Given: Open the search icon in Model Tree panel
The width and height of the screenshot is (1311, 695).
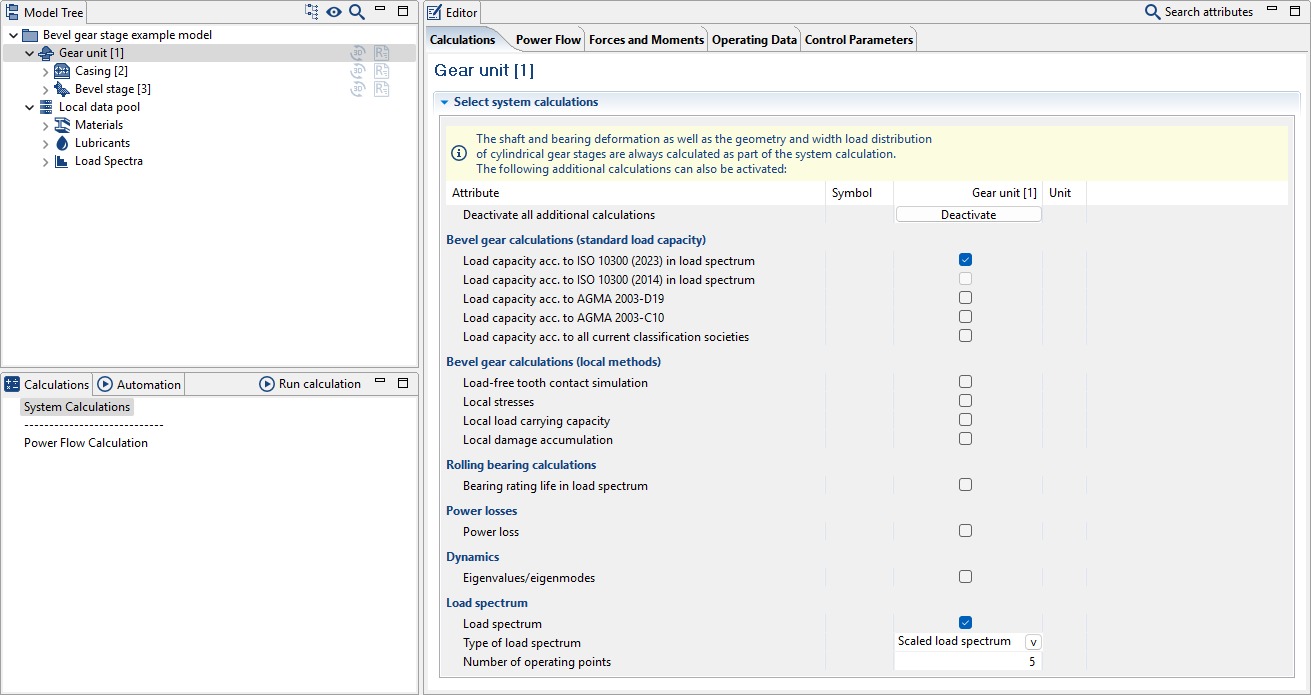Looking at the screenshot, I should 357,12.
